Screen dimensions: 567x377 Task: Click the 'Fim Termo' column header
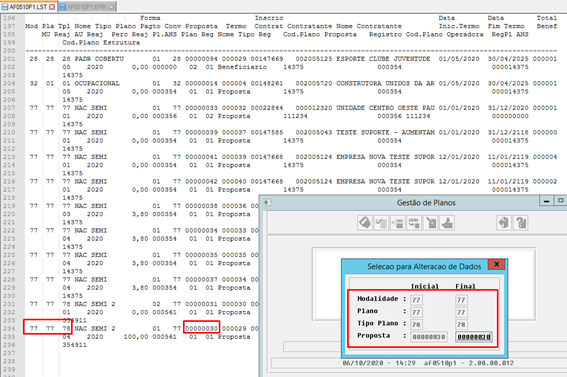pos(506,26)
